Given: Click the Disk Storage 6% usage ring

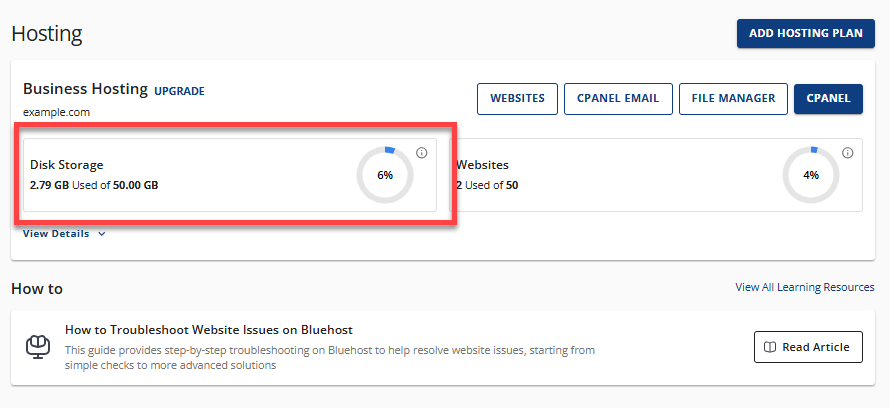Looking at the screenshot, I should tap(385, 175).
